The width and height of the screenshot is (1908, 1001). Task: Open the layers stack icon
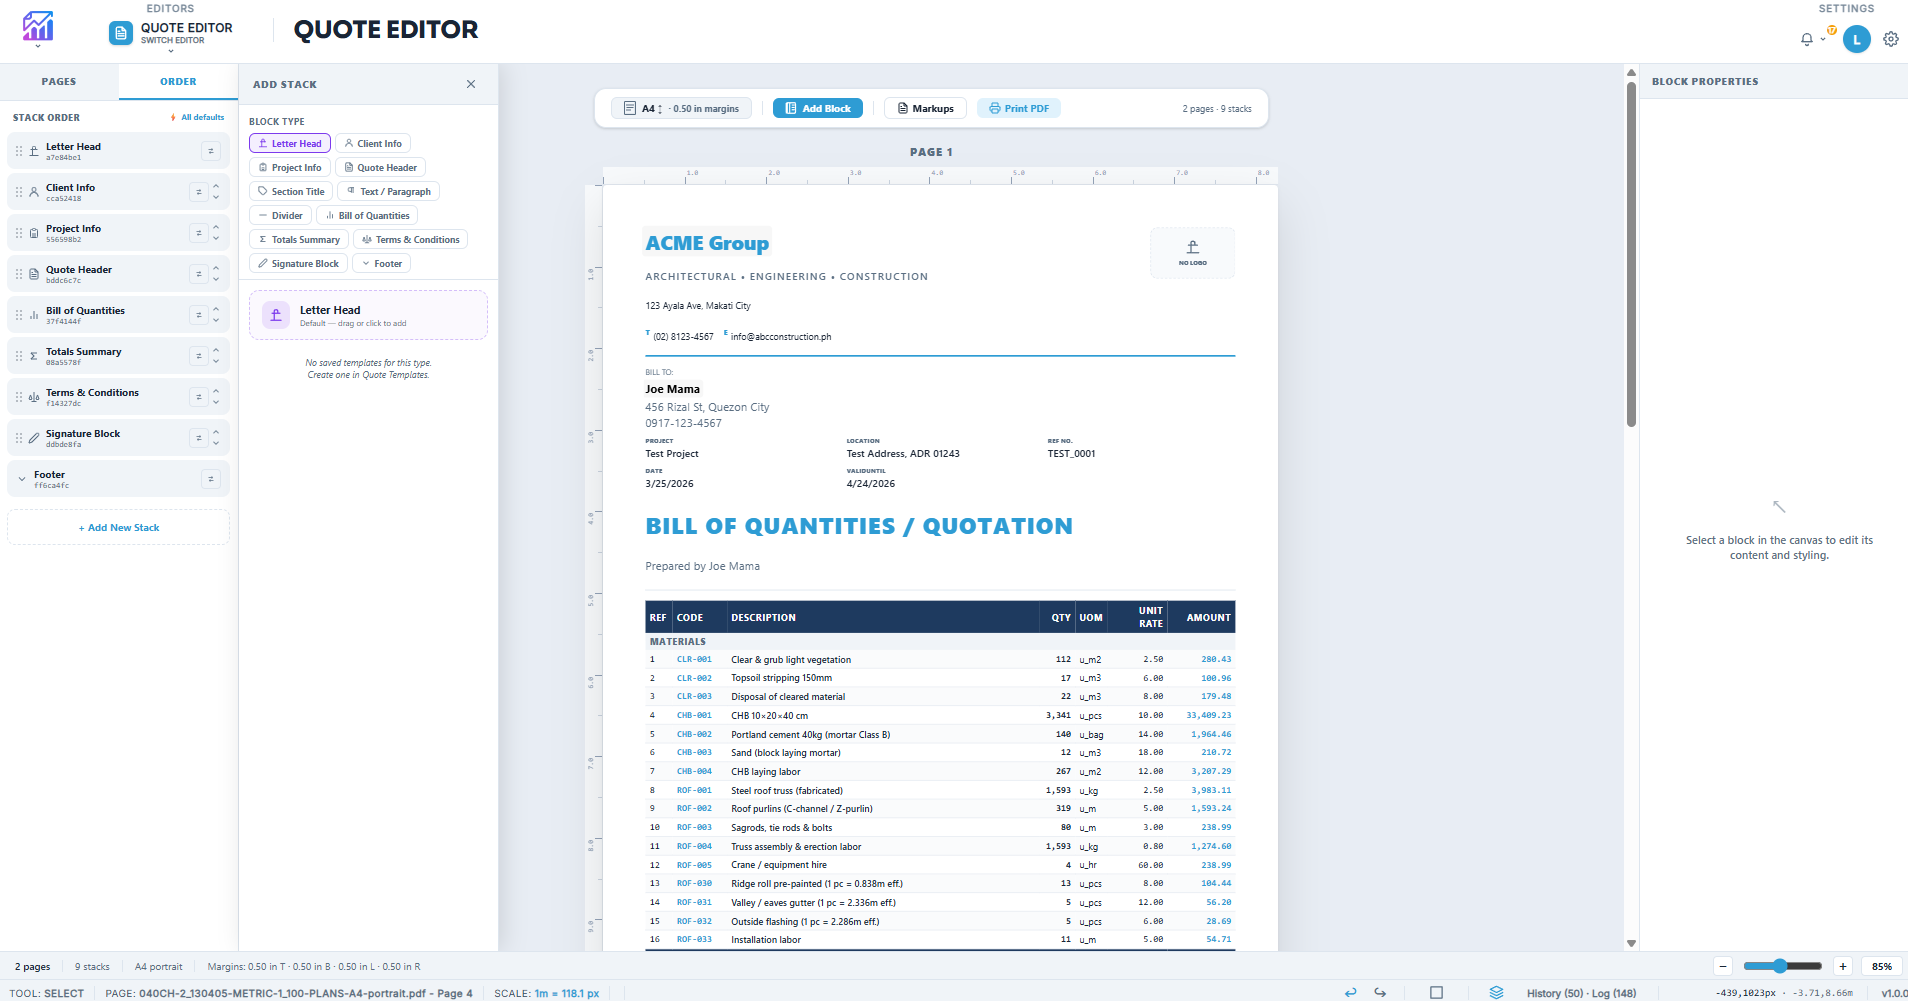tap(1496, 993)
